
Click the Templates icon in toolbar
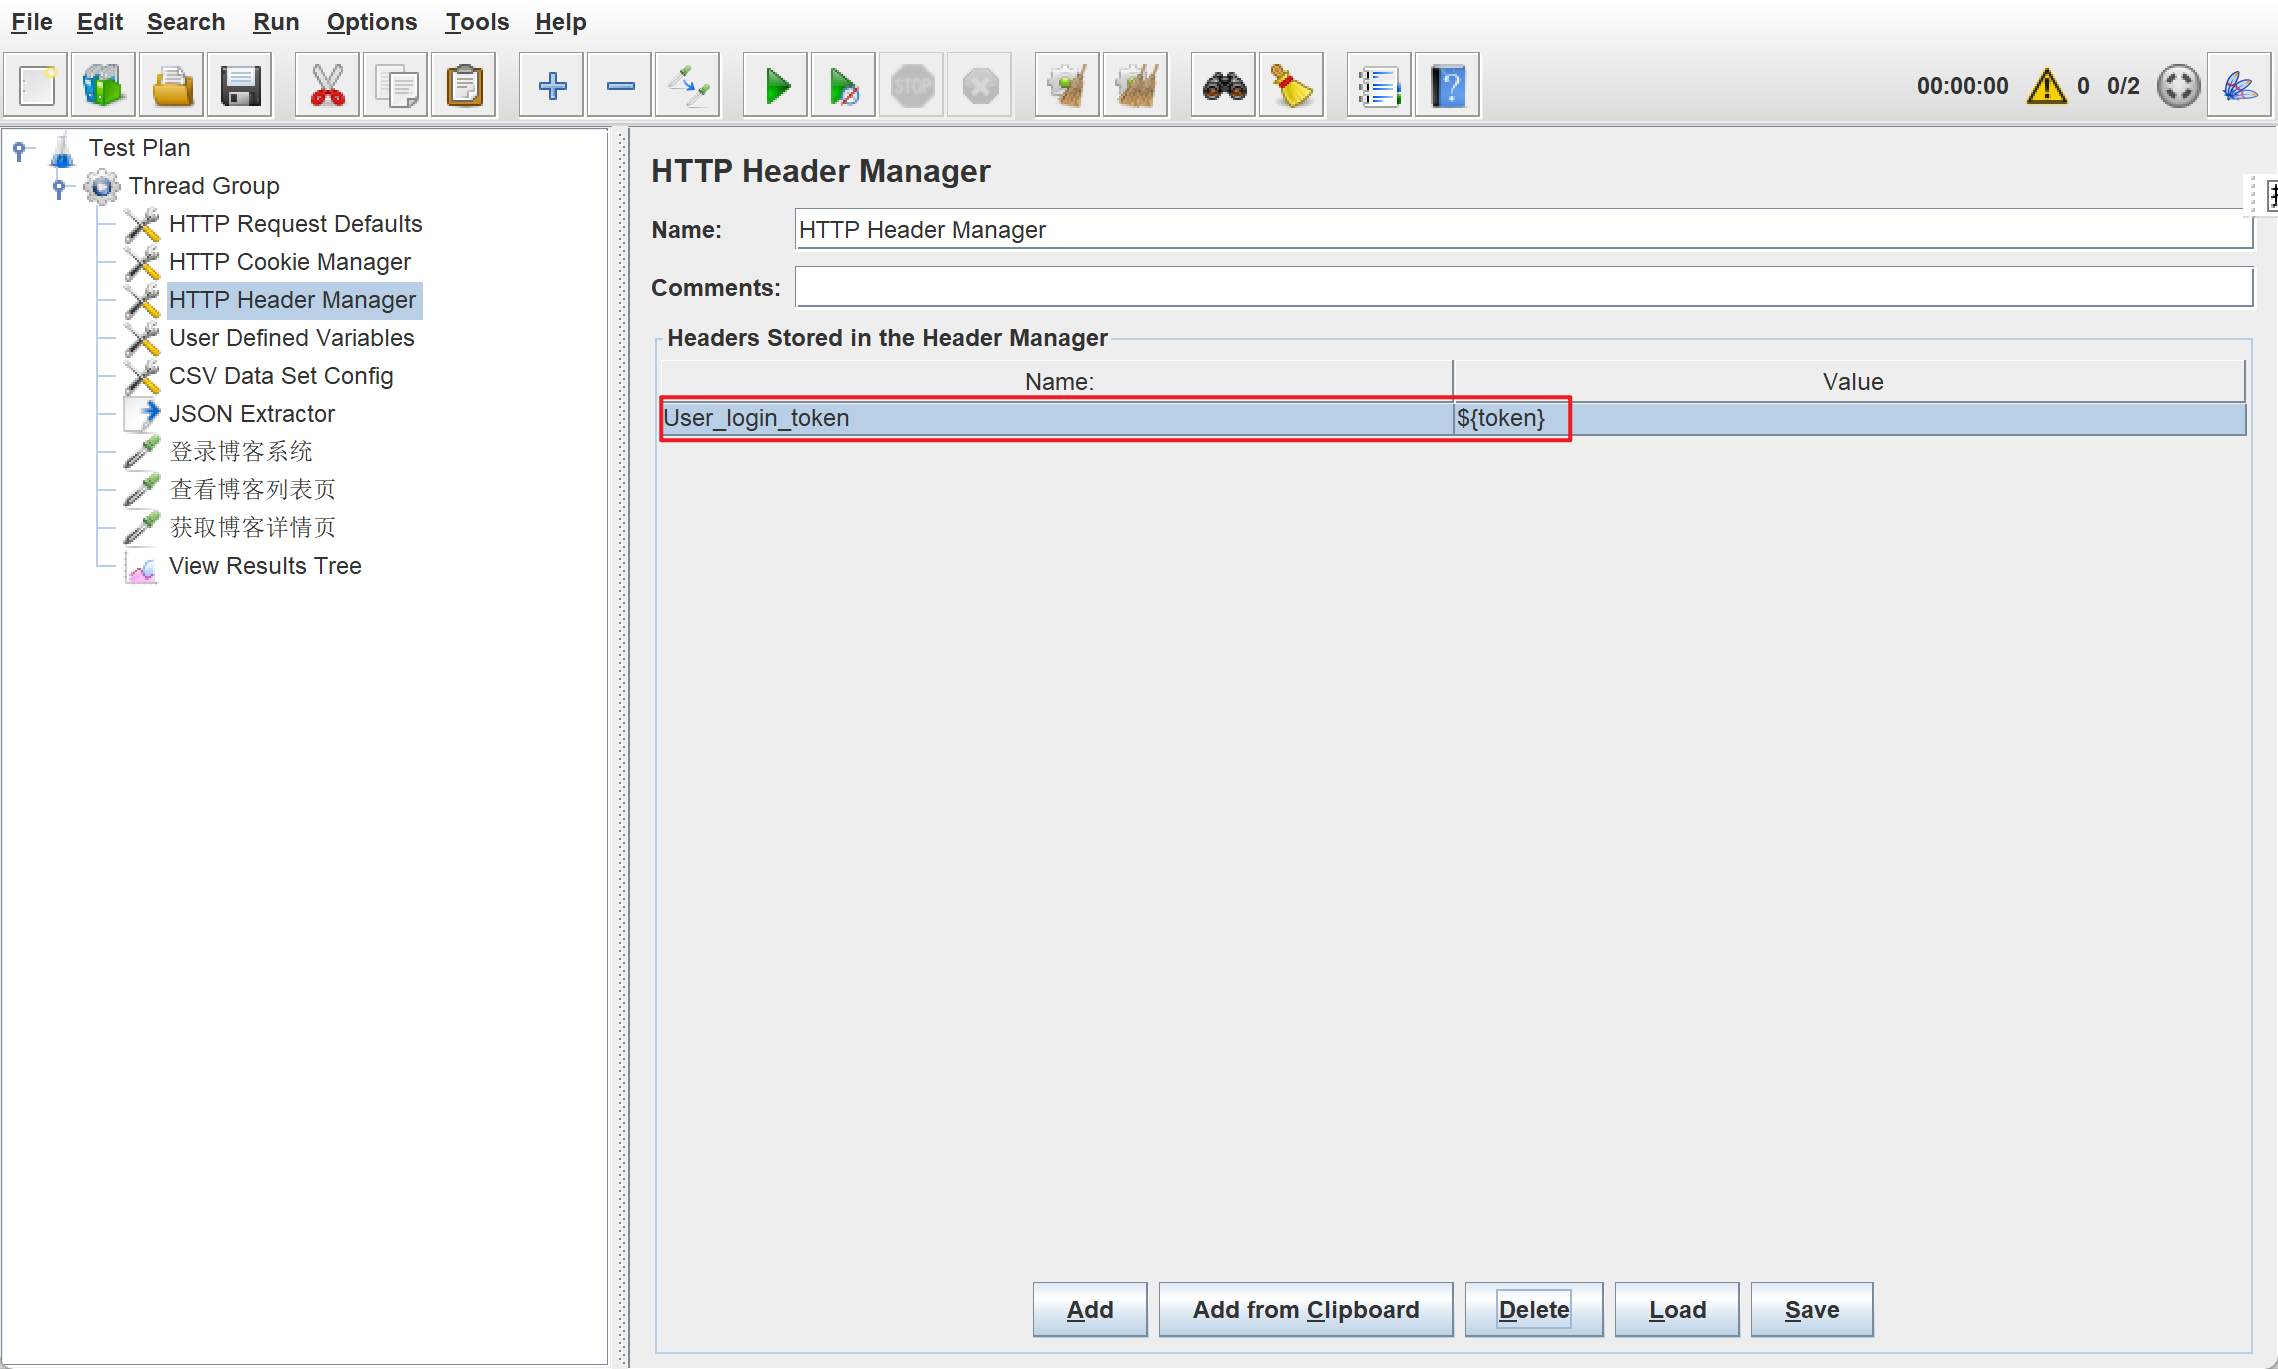pyautogui.click(x=103, y=86)
